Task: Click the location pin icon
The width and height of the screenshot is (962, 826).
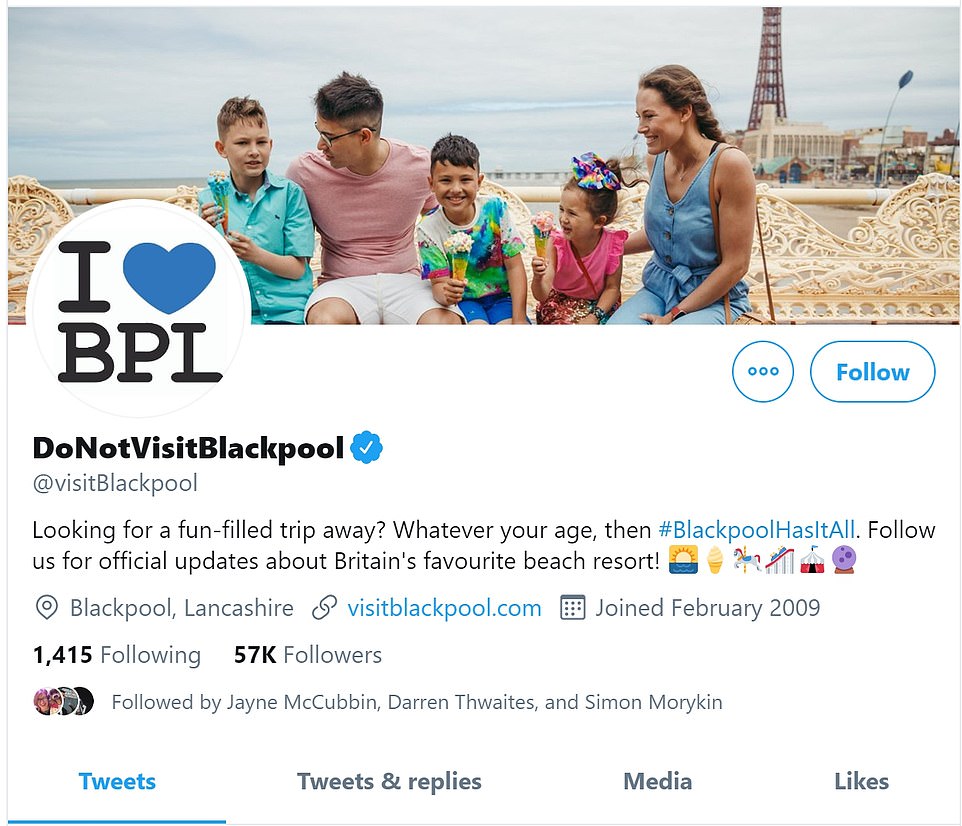Action: [46, 607]
